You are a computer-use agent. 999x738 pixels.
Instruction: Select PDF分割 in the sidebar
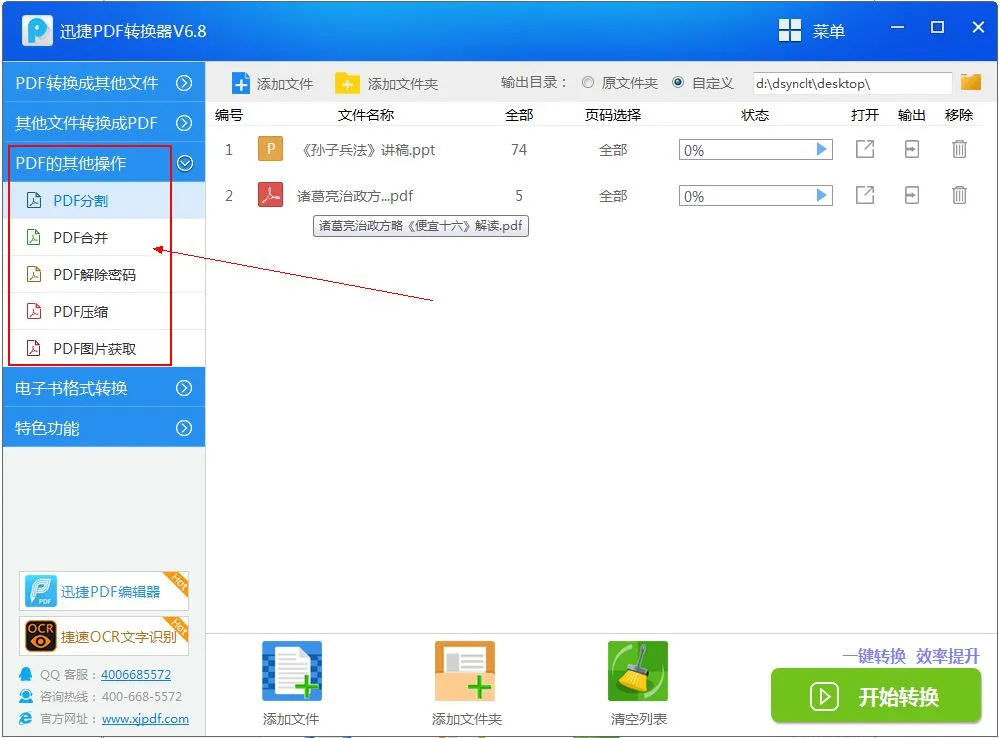104,200
